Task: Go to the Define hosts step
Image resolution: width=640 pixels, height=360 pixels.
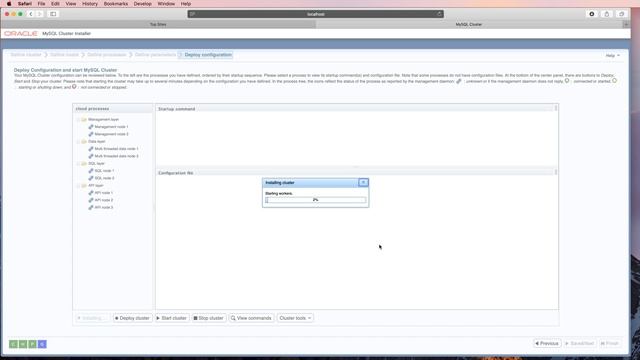Action: pos(64,55)
